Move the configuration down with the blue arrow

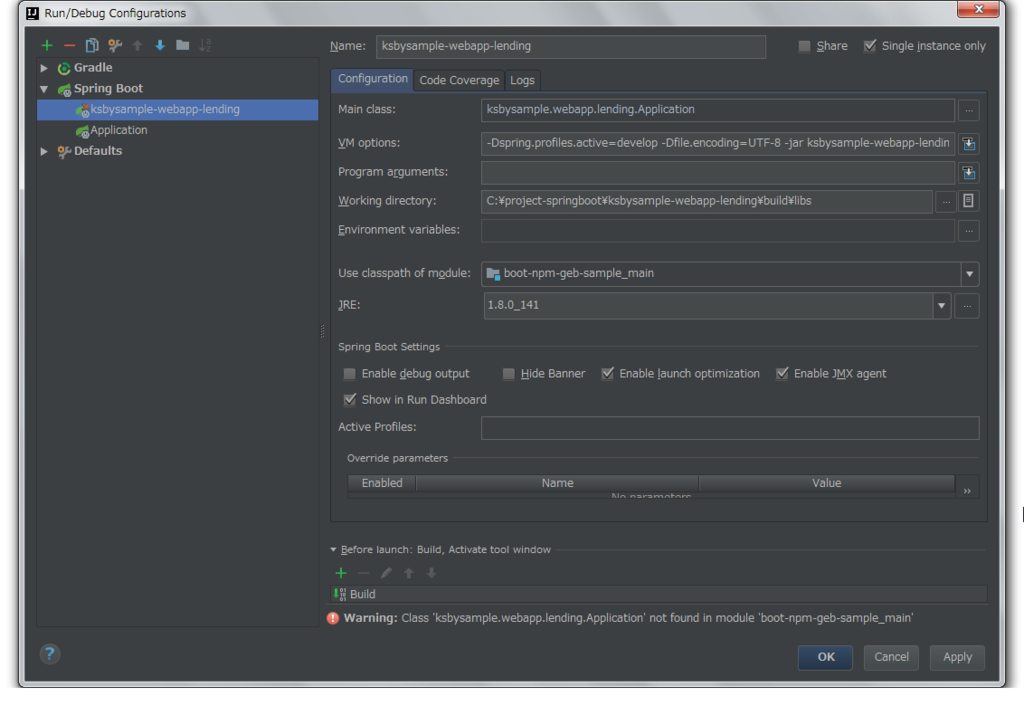pos(160,45)
